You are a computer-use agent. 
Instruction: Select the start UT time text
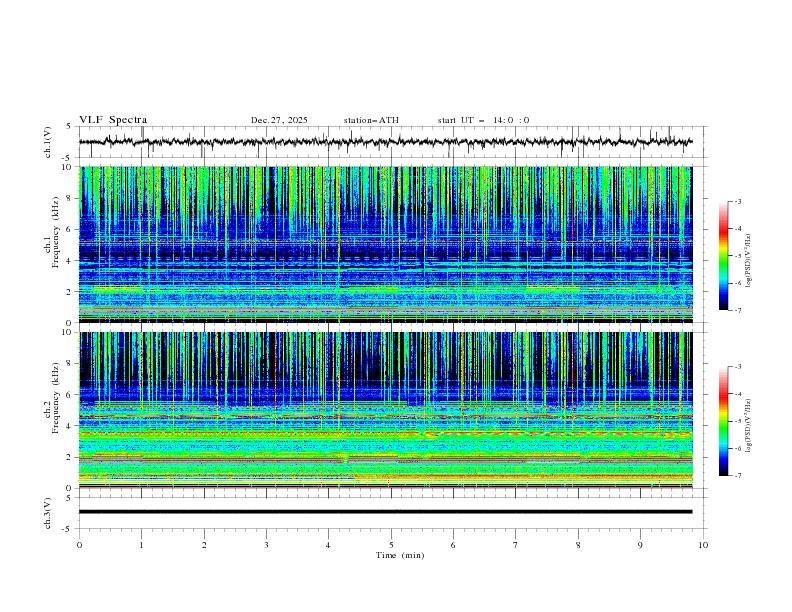tap(483, 120)
